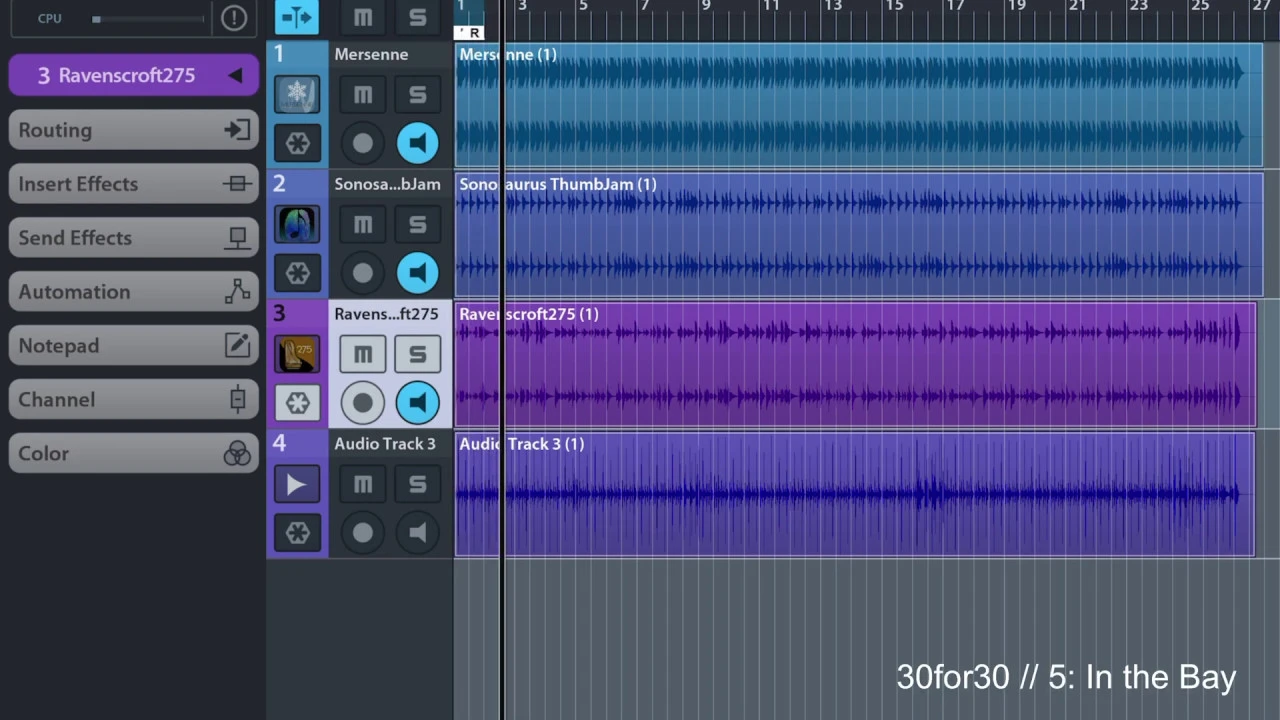1280x720 pixels.
Task: Open the Ravenscroft275 instrument icon
Action: point(297,354)
